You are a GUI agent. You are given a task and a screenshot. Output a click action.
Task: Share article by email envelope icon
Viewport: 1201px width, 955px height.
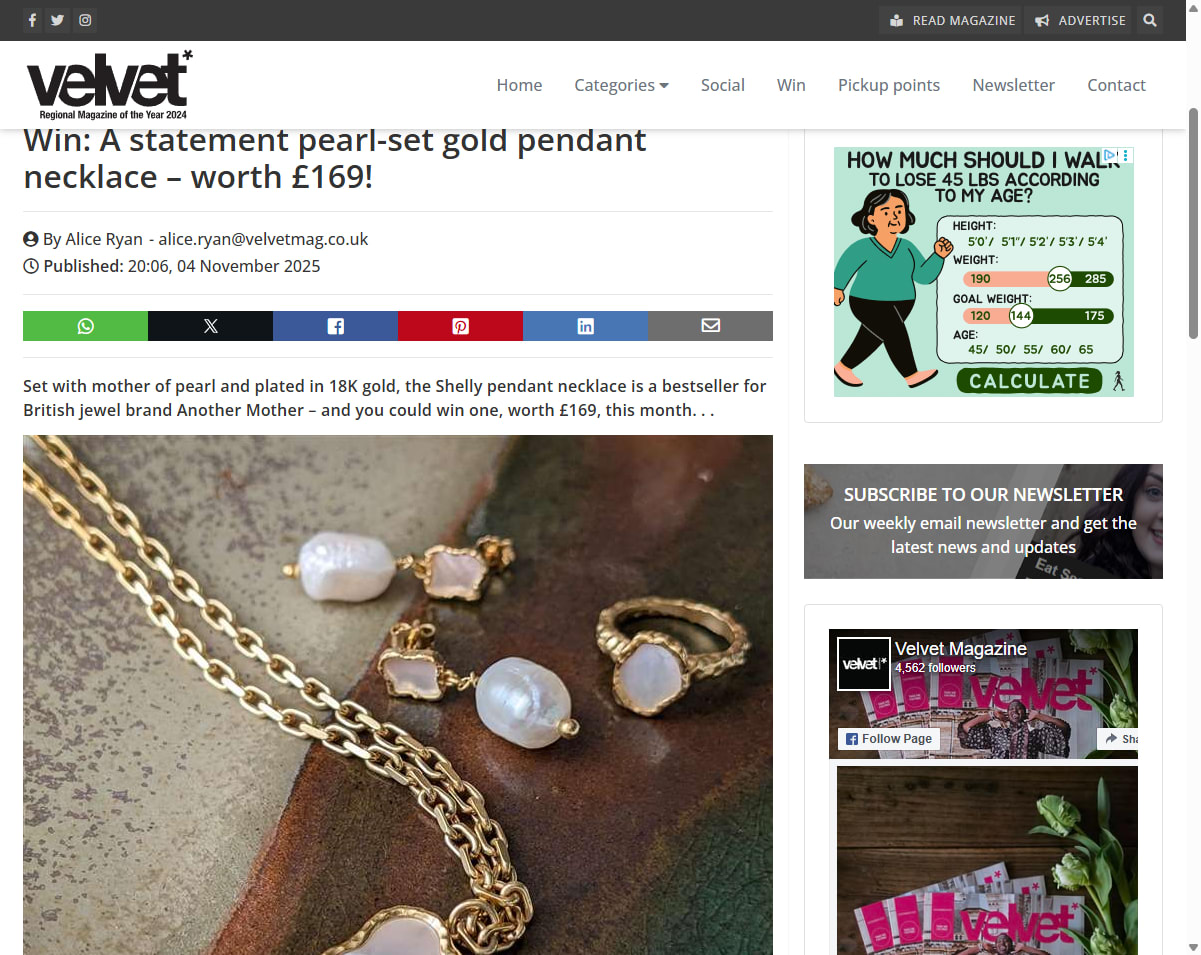[x=710, y=326]
